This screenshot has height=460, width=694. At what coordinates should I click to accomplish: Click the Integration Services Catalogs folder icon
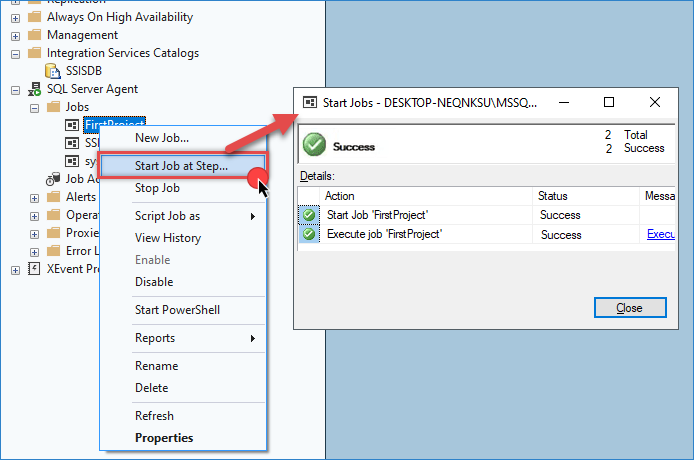35,53
